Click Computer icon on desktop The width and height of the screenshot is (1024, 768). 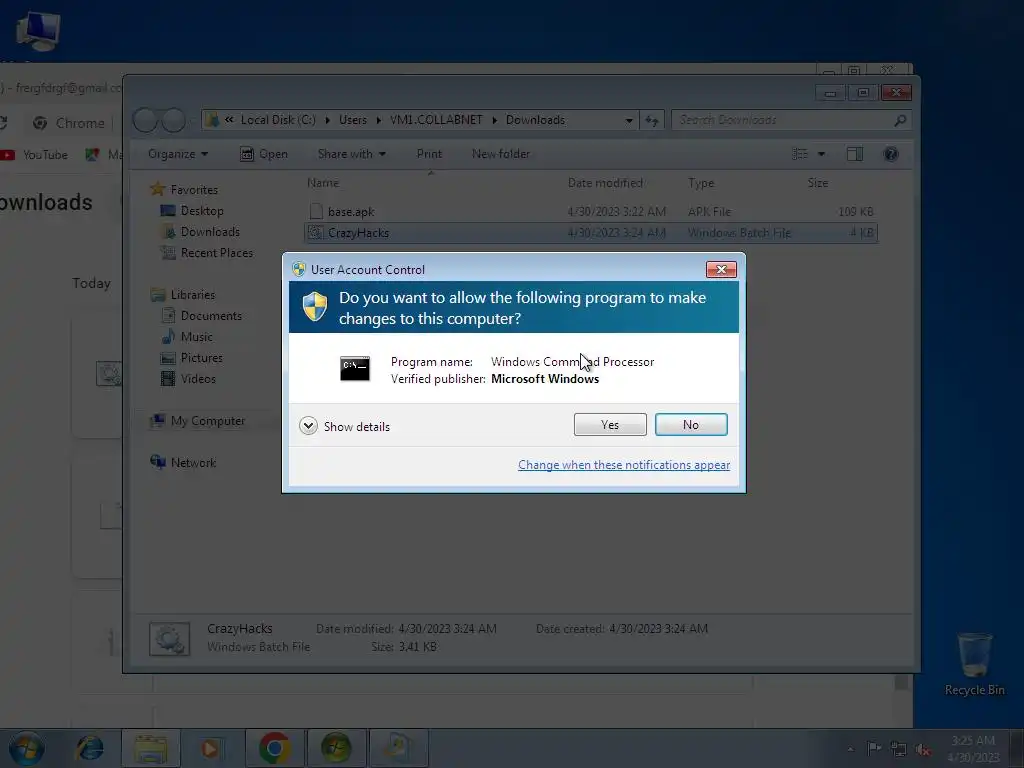point(38,31)
